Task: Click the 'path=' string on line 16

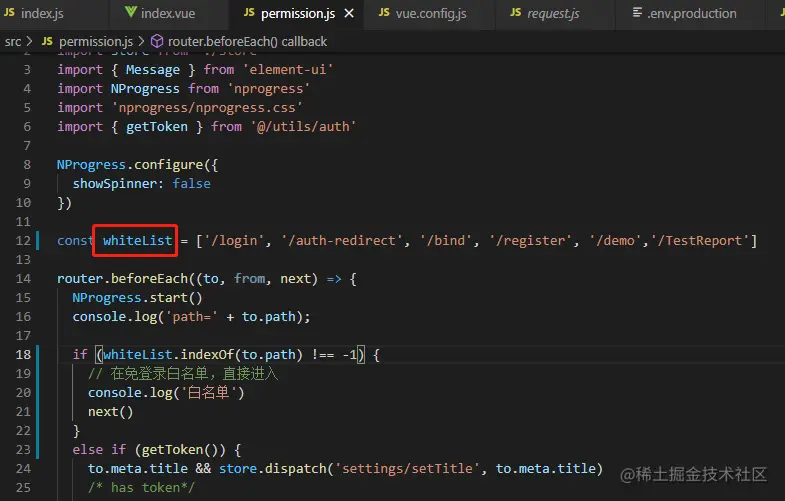Action: pos(192,317)
